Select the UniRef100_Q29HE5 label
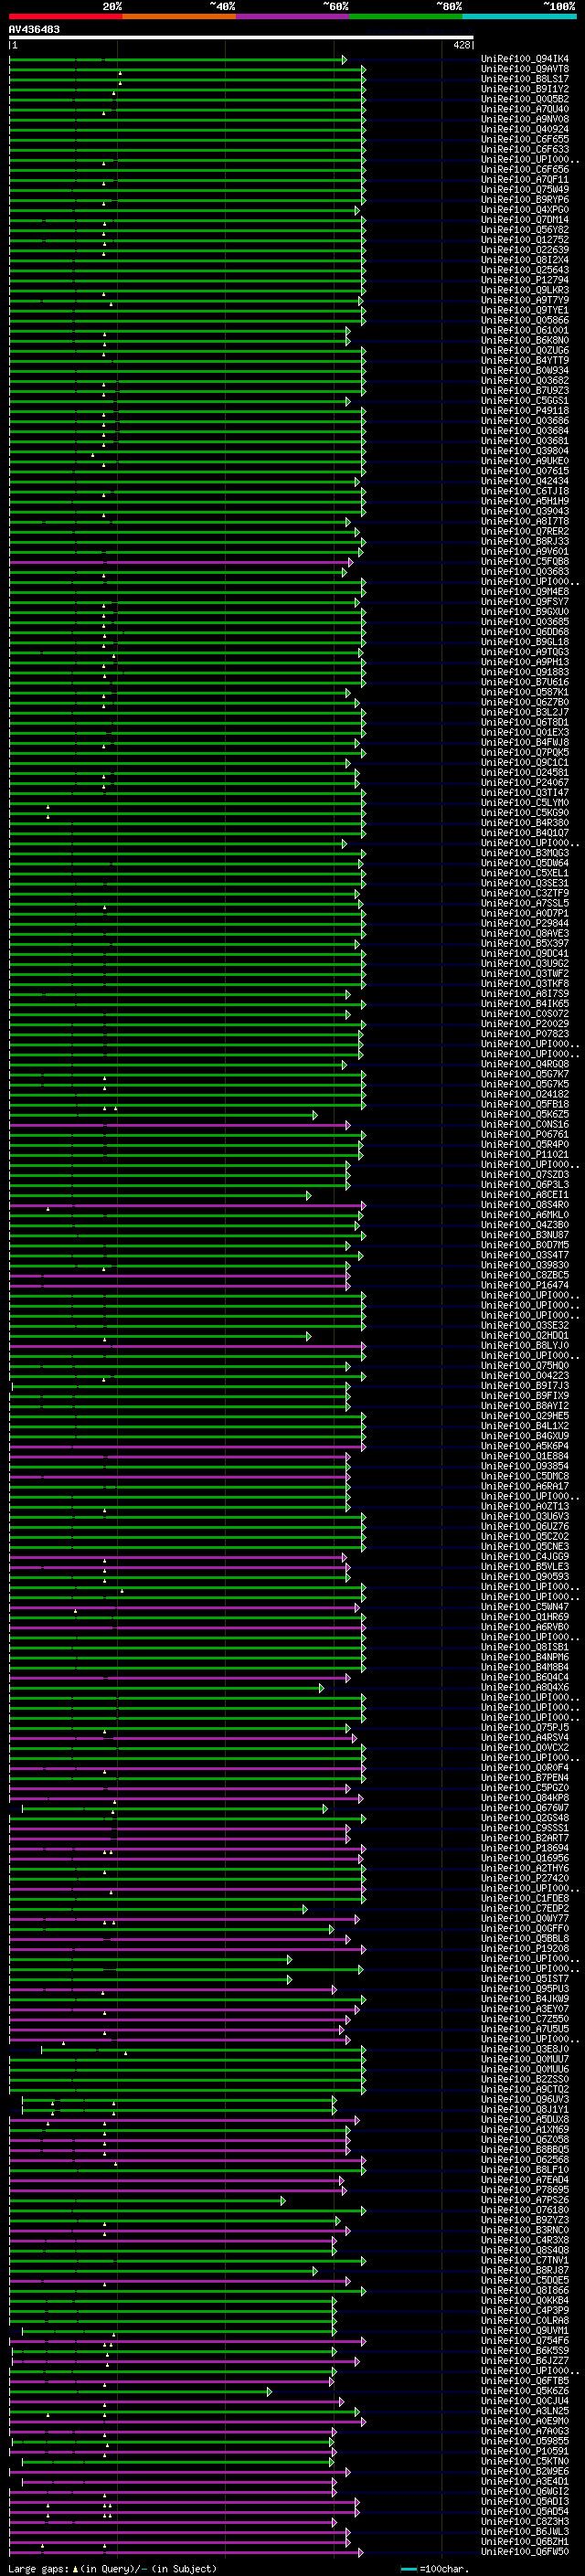 (x=525, y=1416)
